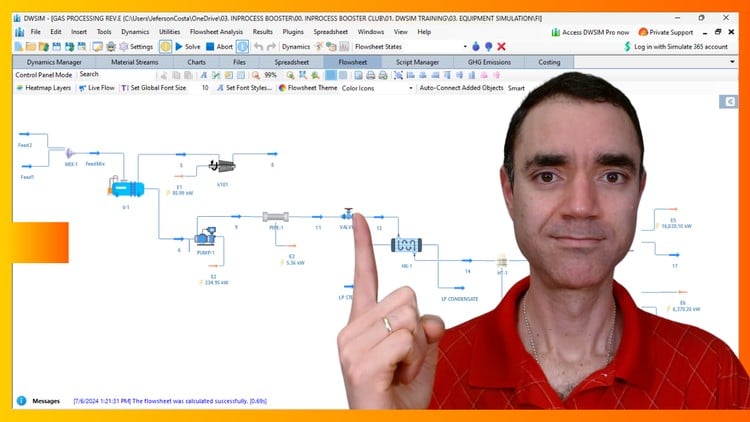Viewport: 750px width, 422px height.
Task: Select the PUMP-1 pump object
Action: pyautogui.click(x=207, y=238)
